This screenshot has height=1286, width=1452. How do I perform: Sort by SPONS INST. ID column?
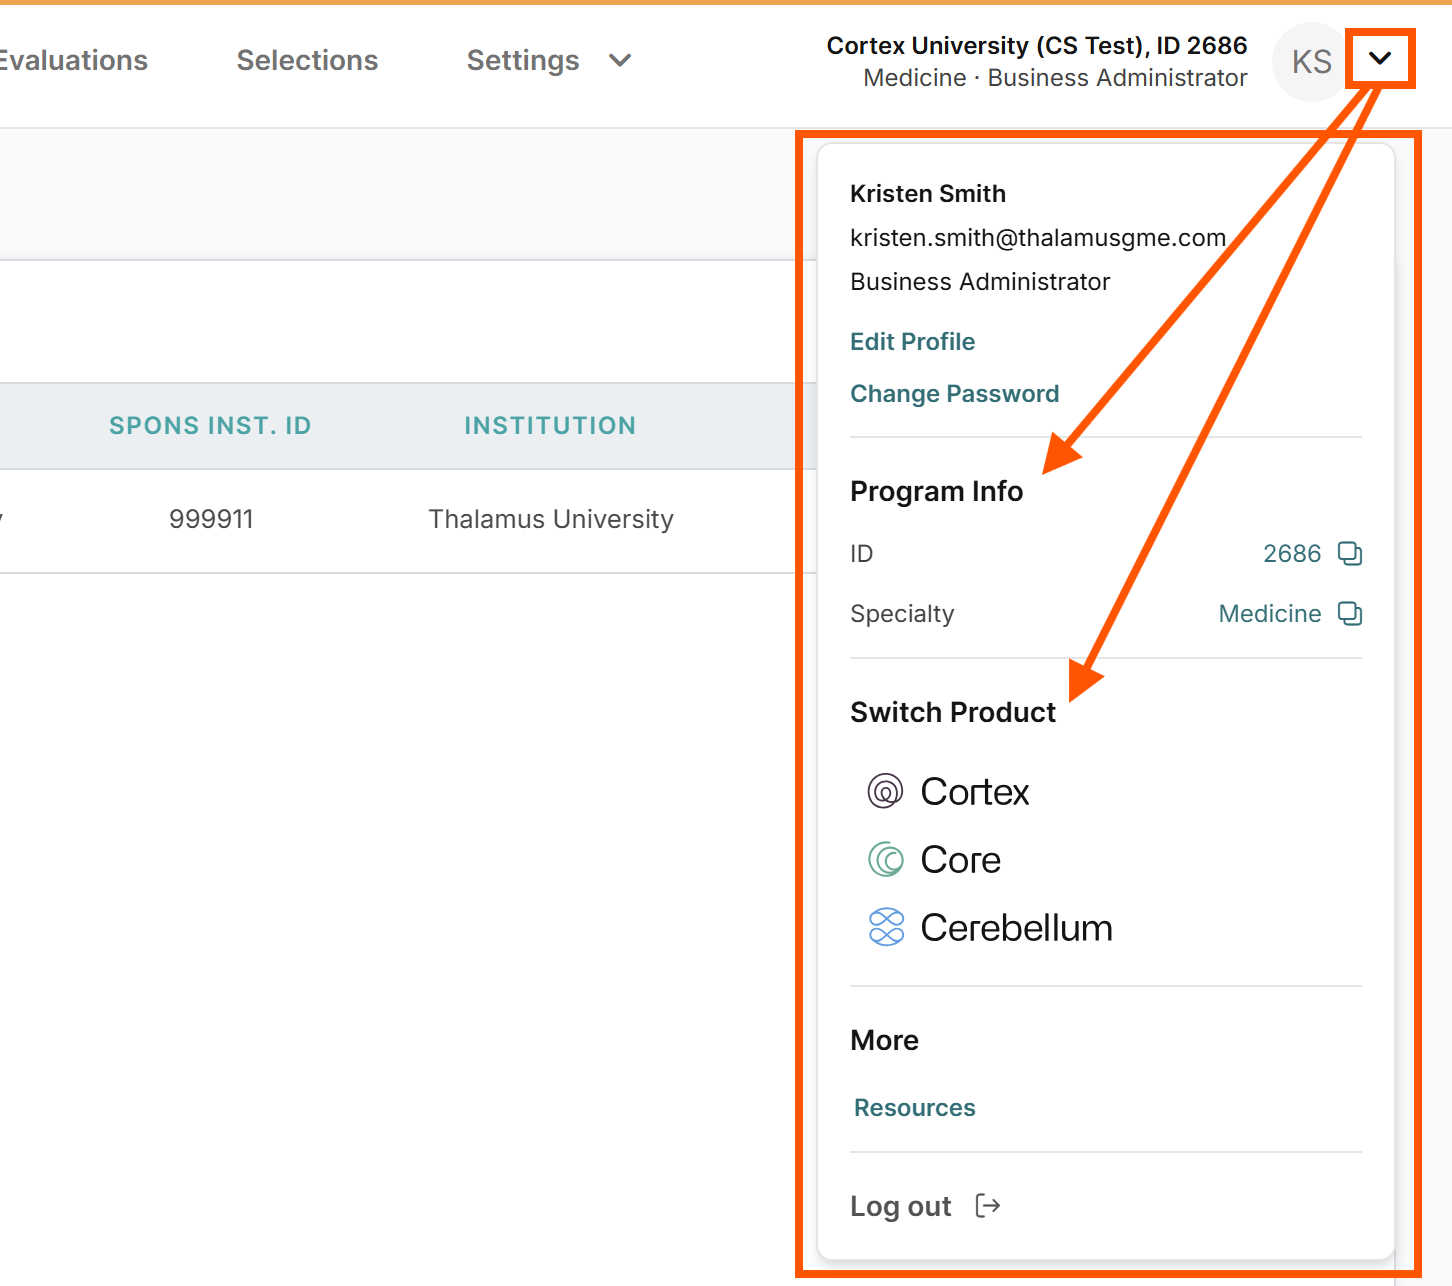210,425
